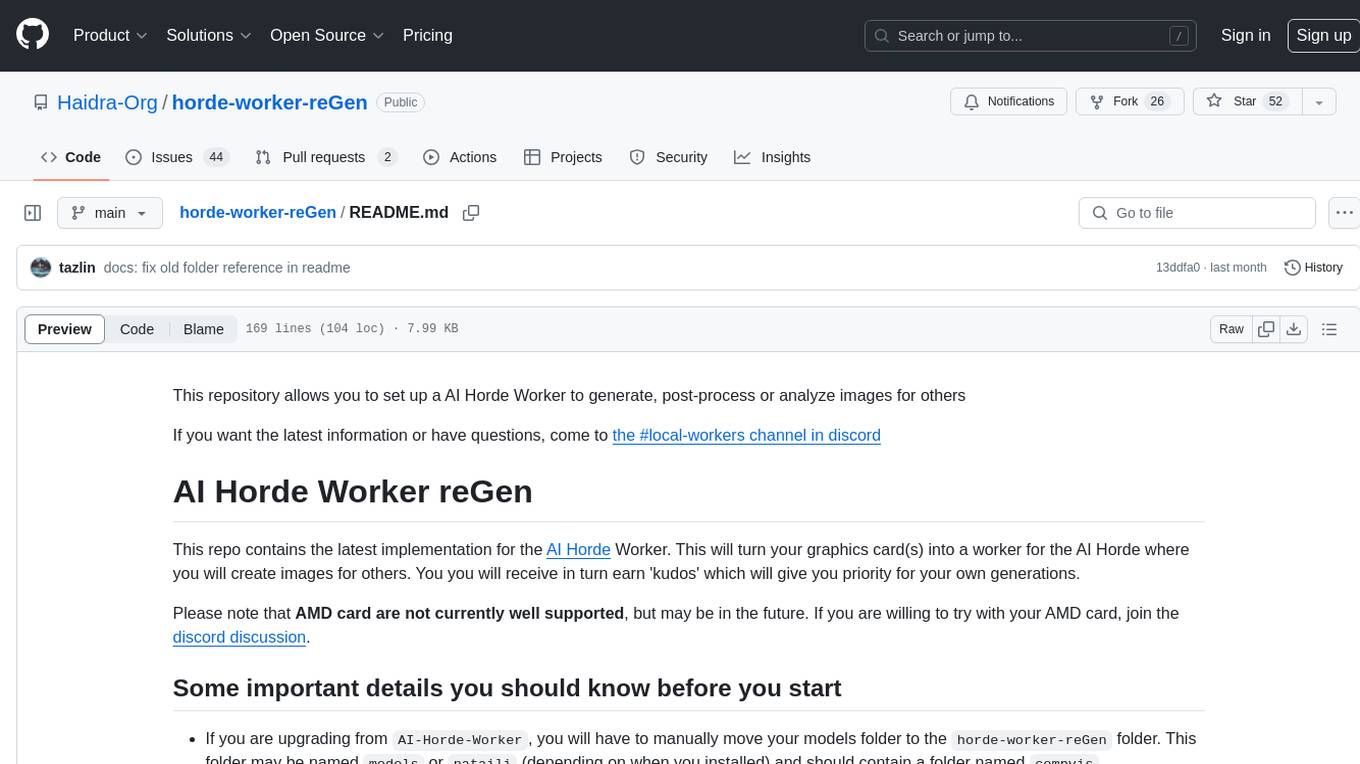Focus the Search or jump to field

pyautogui.click(x=1032, y=35)
